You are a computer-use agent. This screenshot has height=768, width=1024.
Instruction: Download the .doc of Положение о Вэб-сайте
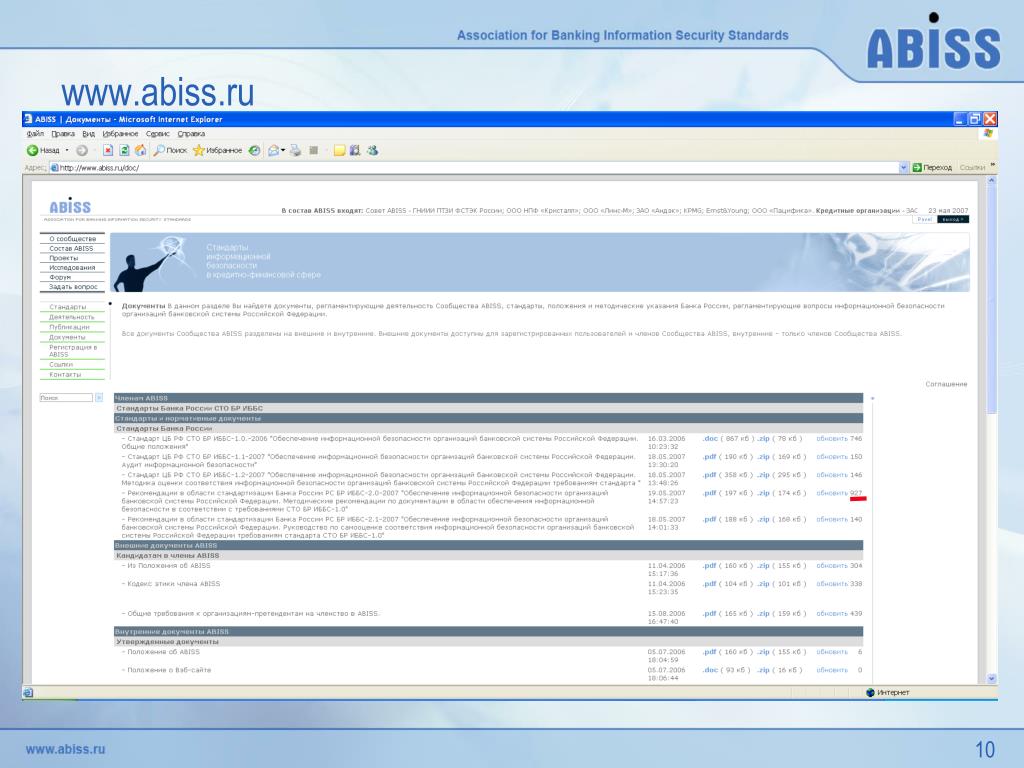[710, 670]
